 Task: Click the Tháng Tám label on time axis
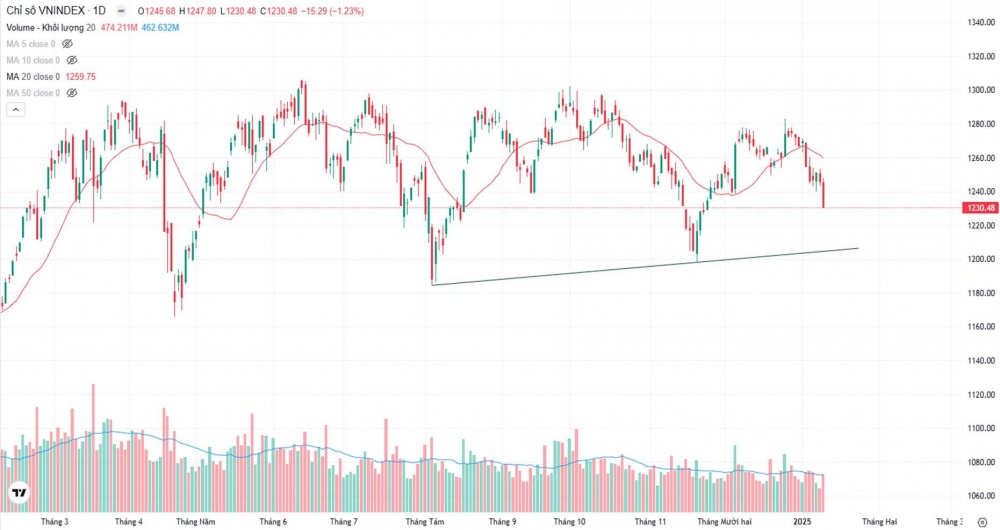tap(424, 522)
